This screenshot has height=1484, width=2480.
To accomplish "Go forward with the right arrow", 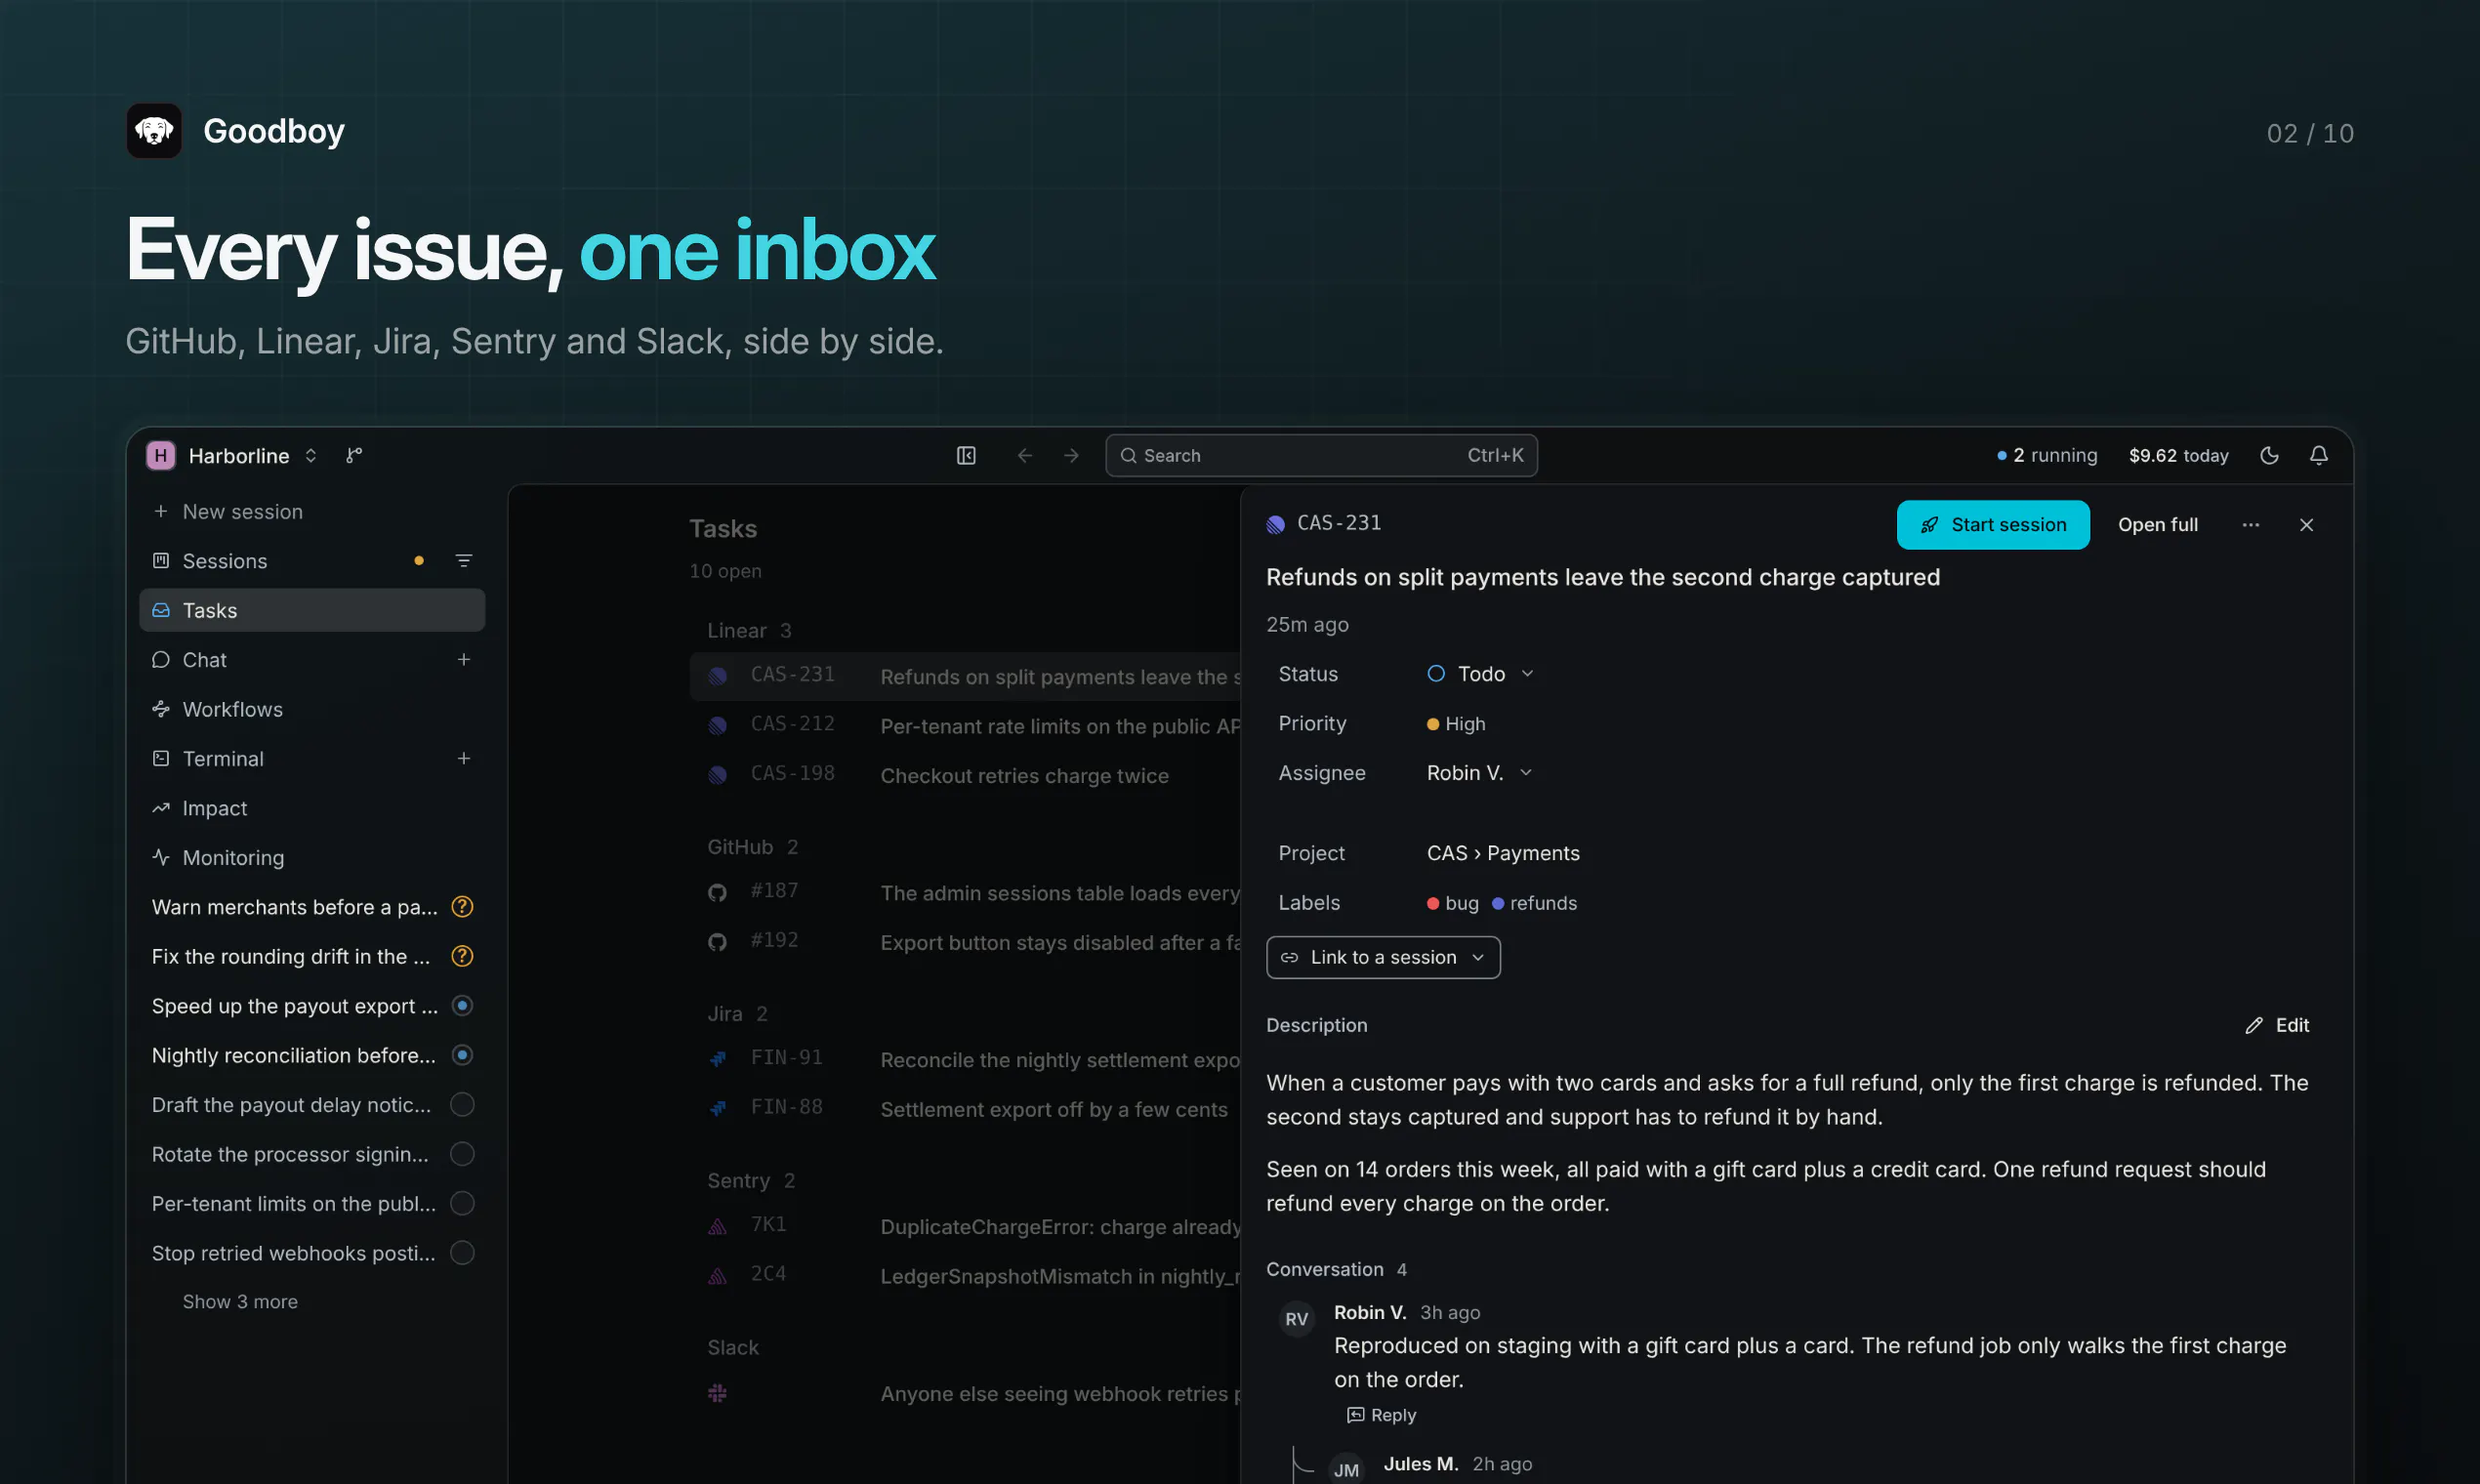I will pos(1071,455).
